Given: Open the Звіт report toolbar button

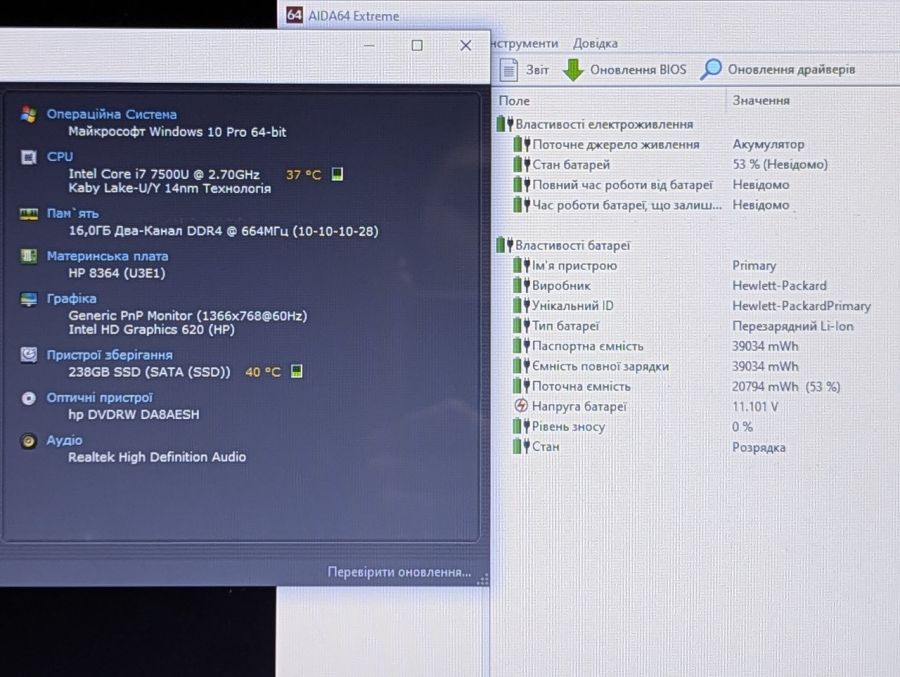Looking at the screenshot, I should point(523,69).
